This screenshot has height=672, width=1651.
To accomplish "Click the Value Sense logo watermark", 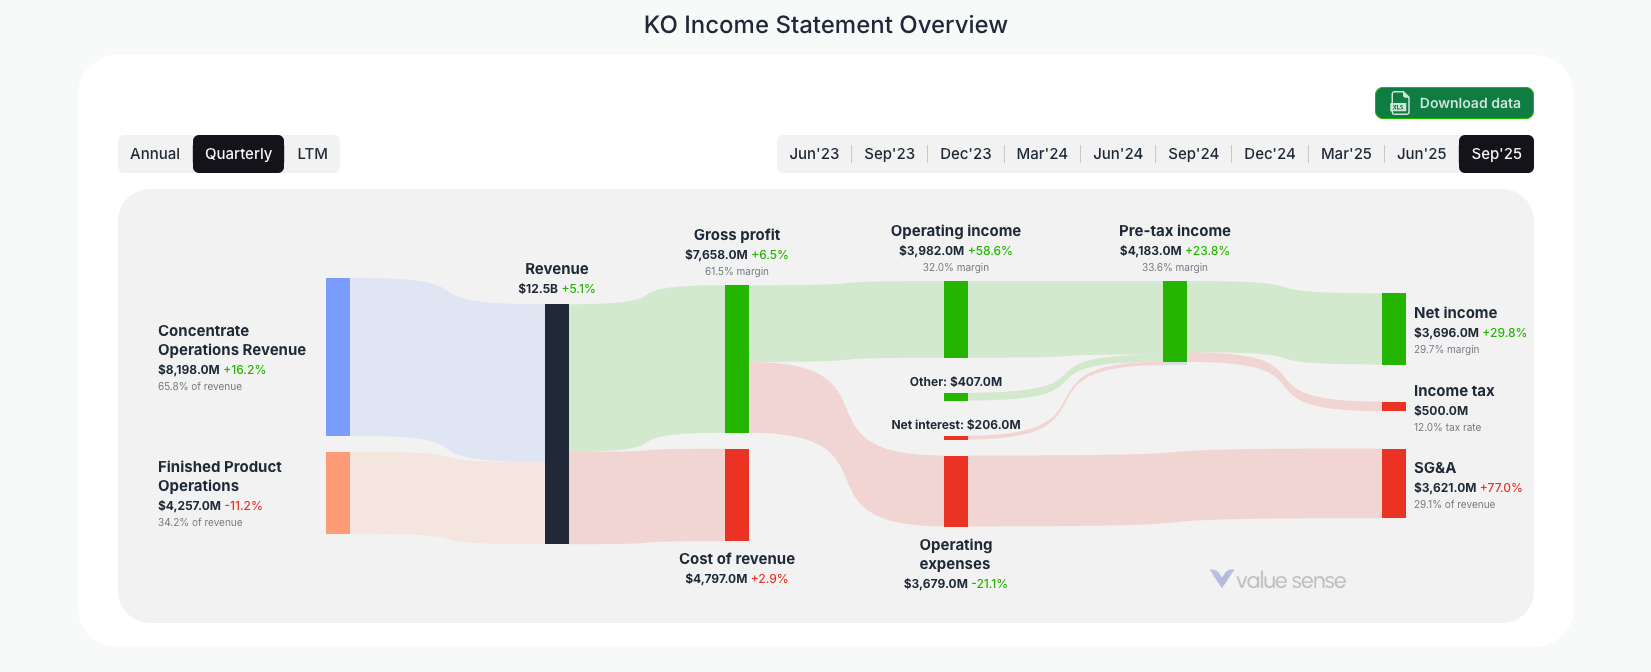I will point(1280,580).
